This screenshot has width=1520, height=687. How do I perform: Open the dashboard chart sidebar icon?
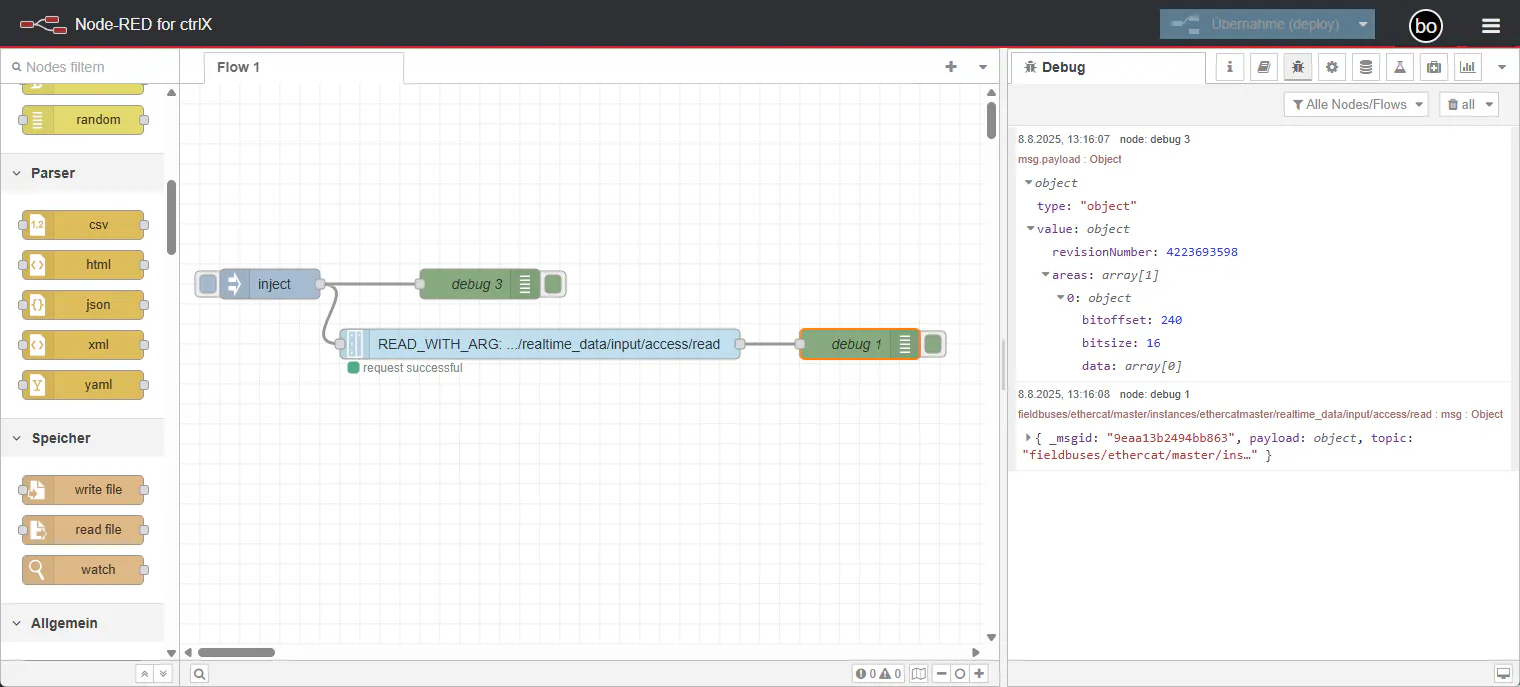click(1467, 67)
